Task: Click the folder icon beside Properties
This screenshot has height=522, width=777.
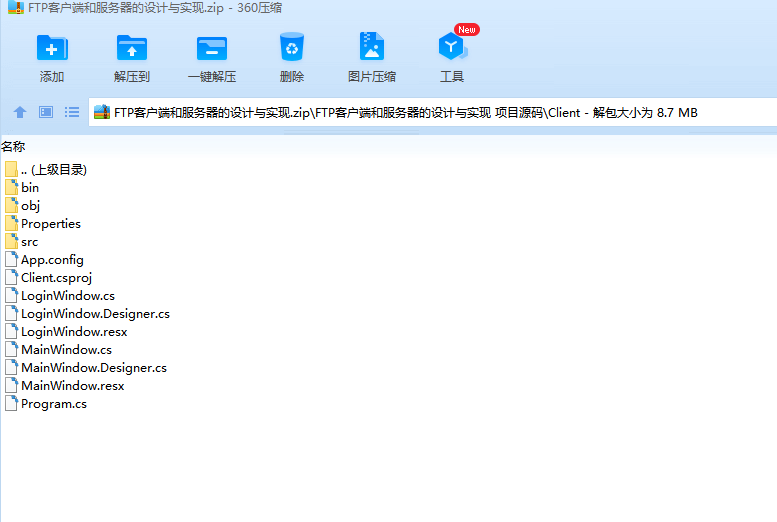Action: click(x=11, y=224)
